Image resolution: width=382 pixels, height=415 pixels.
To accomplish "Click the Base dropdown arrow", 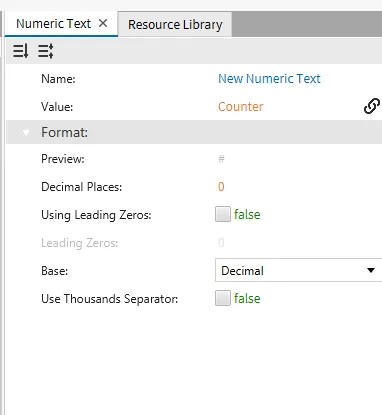I will 371,270.
